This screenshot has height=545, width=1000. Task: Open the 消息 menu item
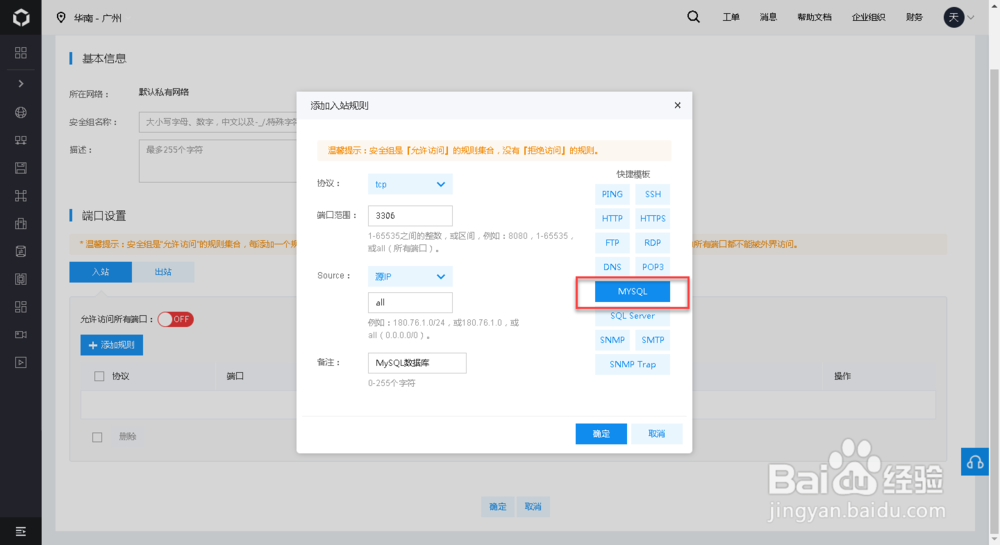point(768,17)
